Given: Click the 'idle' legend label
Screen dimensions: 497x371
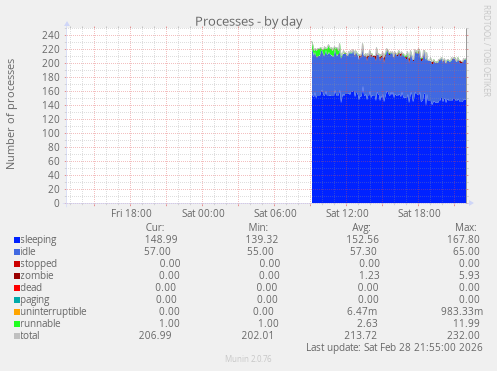Looking at the screenshot, I should pyautogui.click(x=28, y=251).
